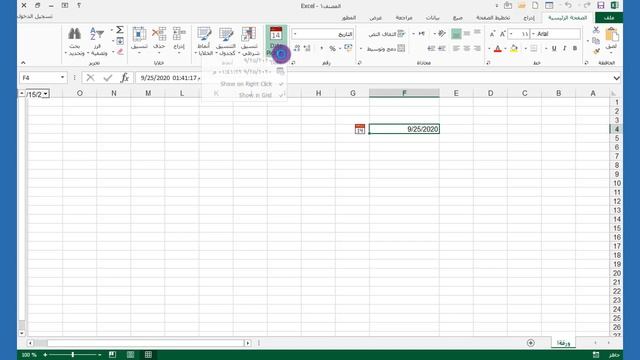The image size is (640, 360).
Task: Confirm the formula bar entry with checkmark
Action: (107, 78)
